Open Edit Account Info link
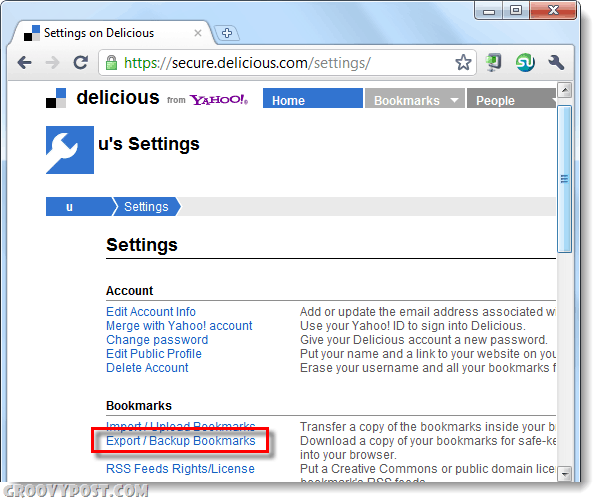Screen dimensions: 601x502 (x=151, y=312)
